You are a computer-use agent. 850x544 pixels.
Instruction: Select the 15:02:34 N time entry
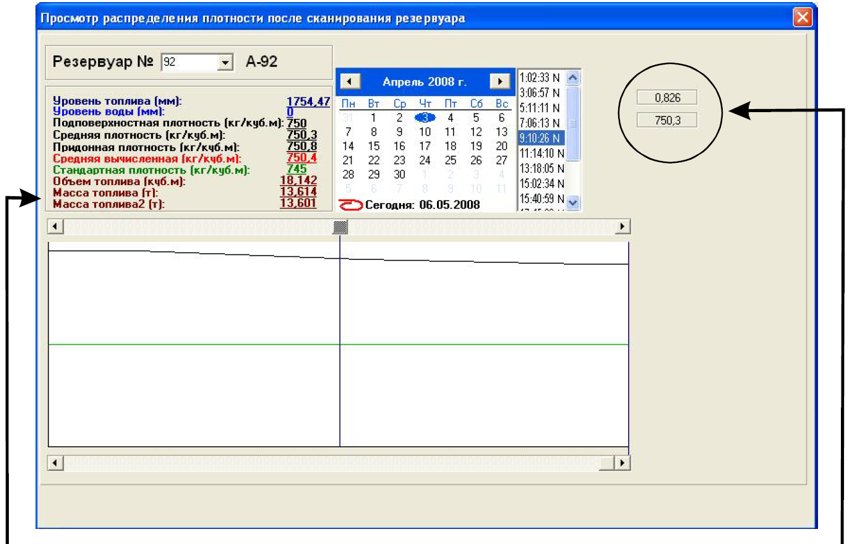point(540,184)
